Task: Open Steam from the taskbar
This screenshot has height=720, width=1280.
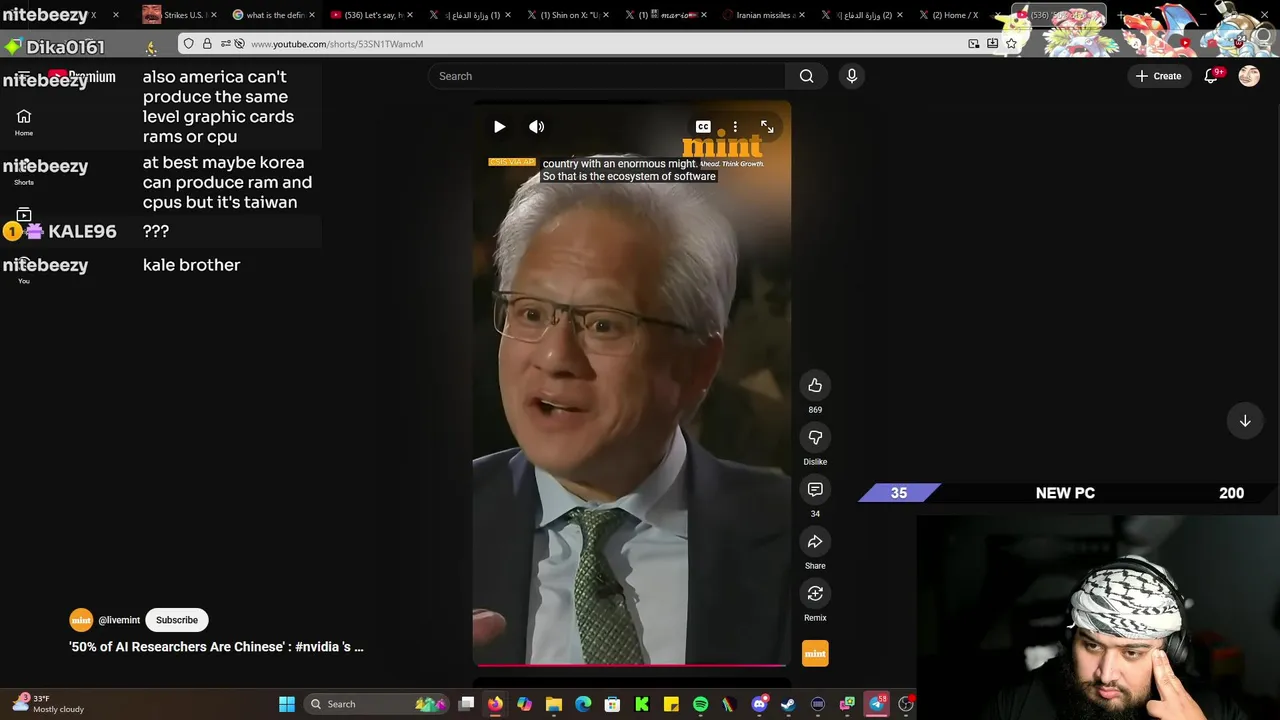Action: tap(788, 704)
